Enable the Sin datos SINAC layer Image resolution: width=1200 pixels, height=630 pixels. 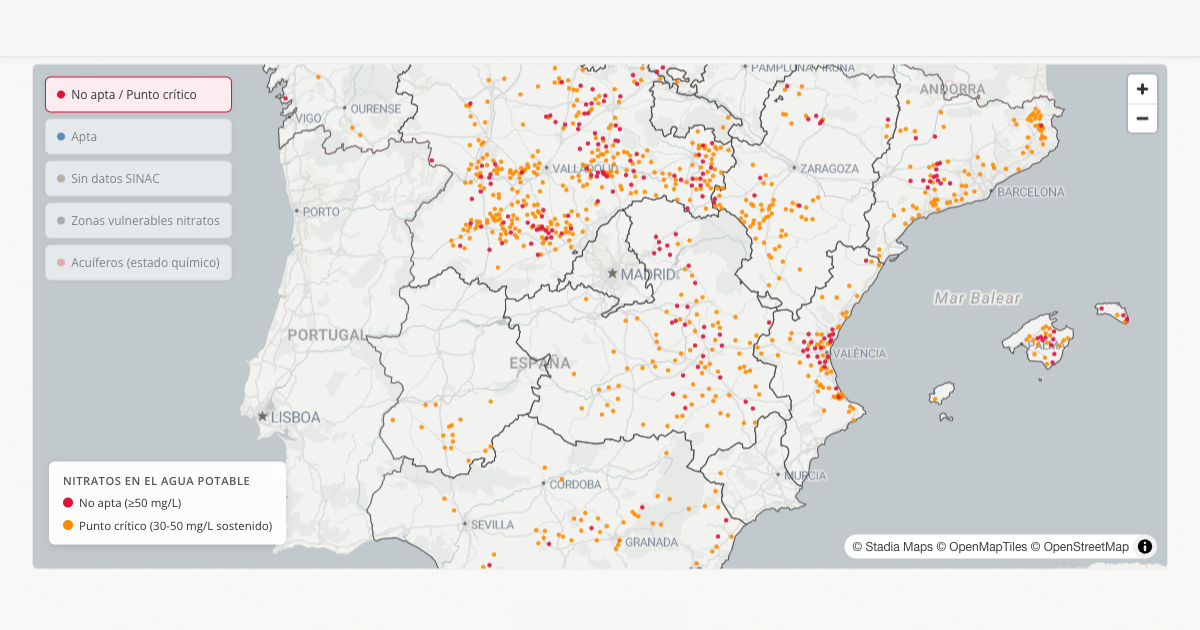tap(137, 178)
